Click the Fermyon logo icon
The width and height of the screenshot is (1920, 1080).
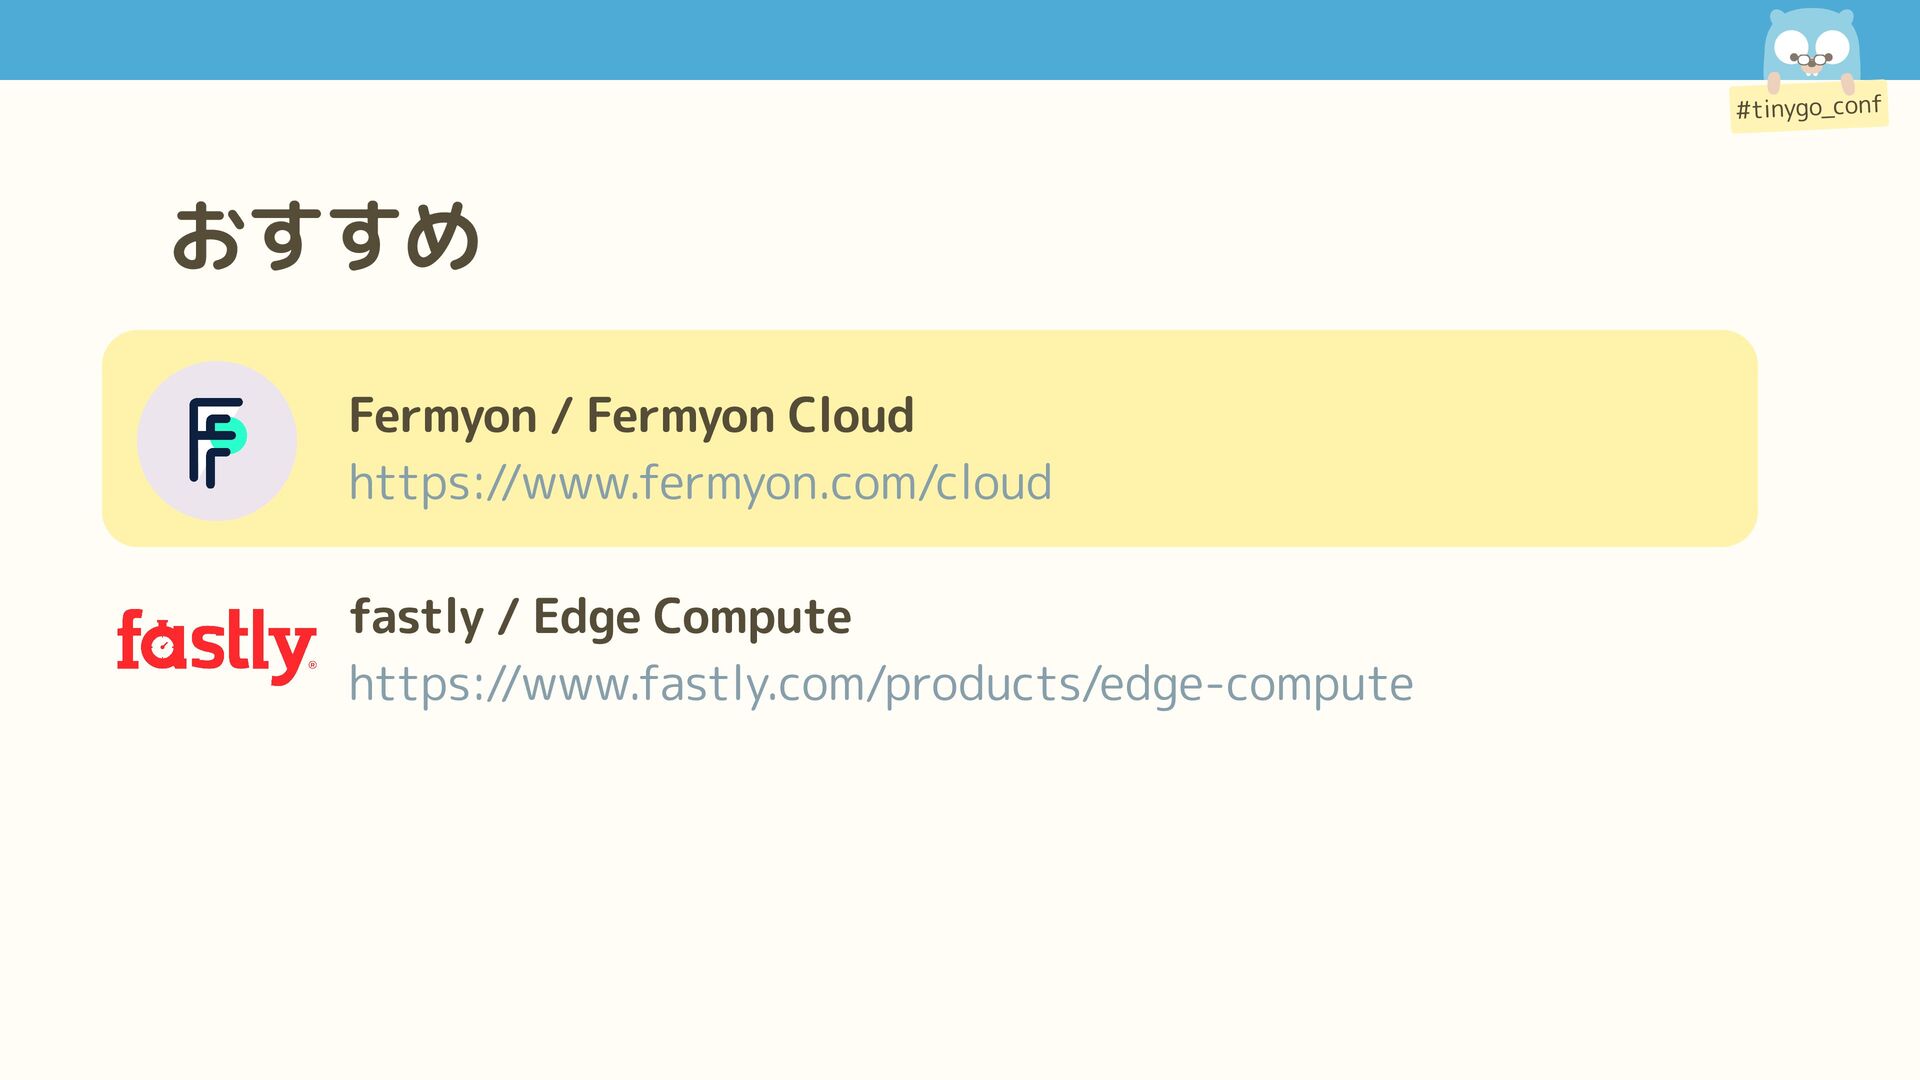(x=214, y=442)
